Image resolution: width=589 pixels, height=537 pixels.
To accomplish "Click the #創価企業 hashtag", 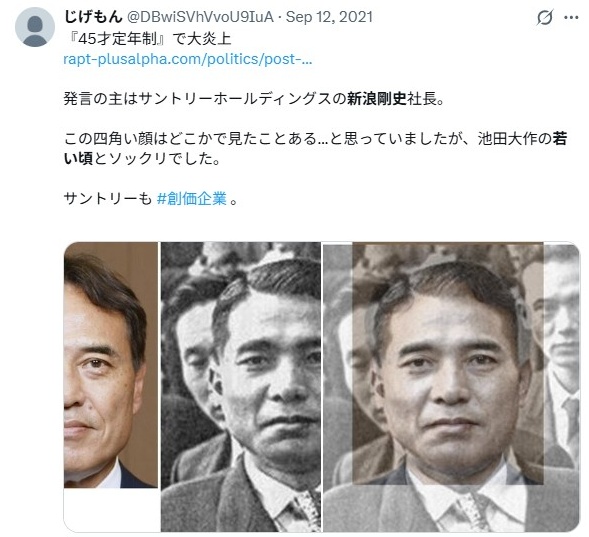I will pyautogui.click(x=192, y=198).
